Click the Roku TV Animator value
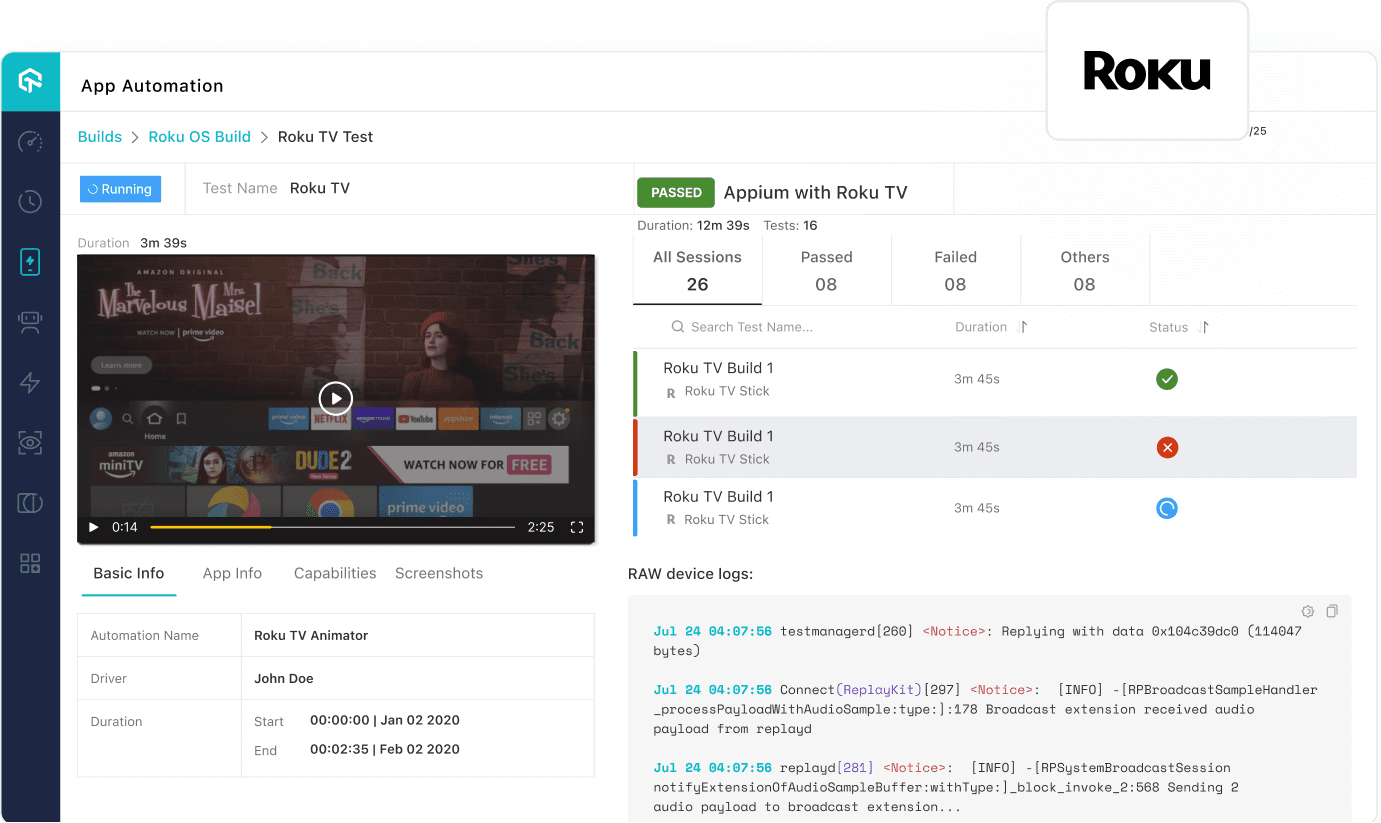The image size is (1381, 823). pyautogui.click(x=311, y=635)
